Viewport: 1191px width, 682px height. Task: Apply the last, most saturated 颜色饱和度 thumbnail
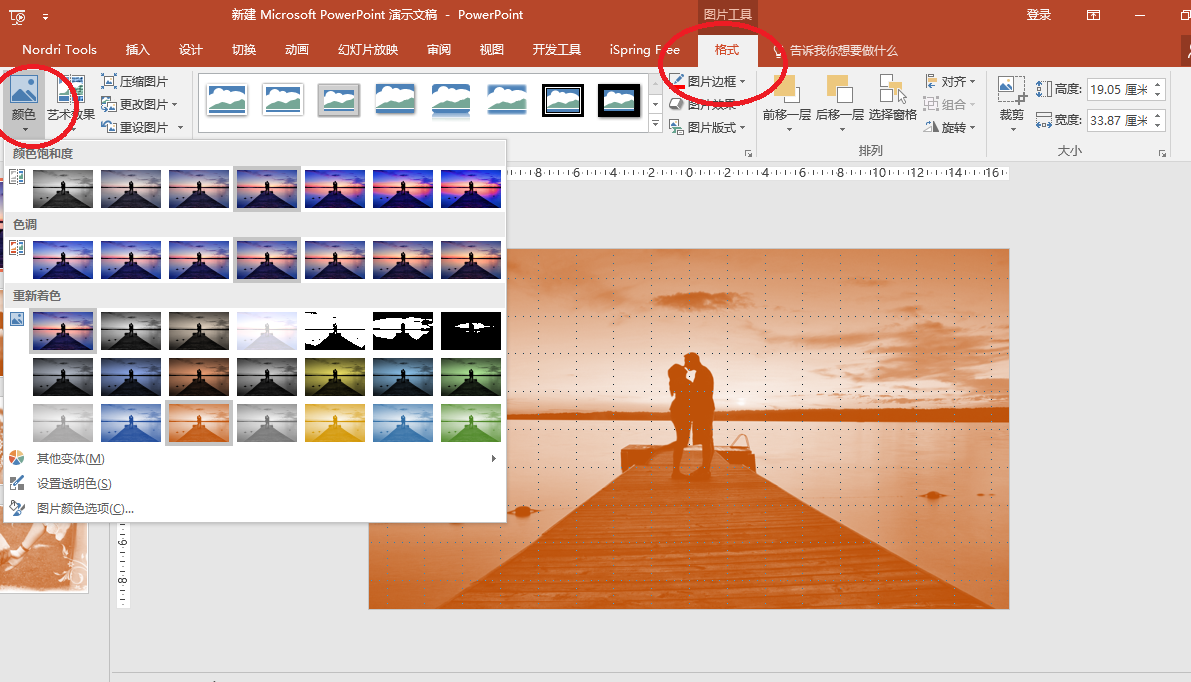coord(471,188)
